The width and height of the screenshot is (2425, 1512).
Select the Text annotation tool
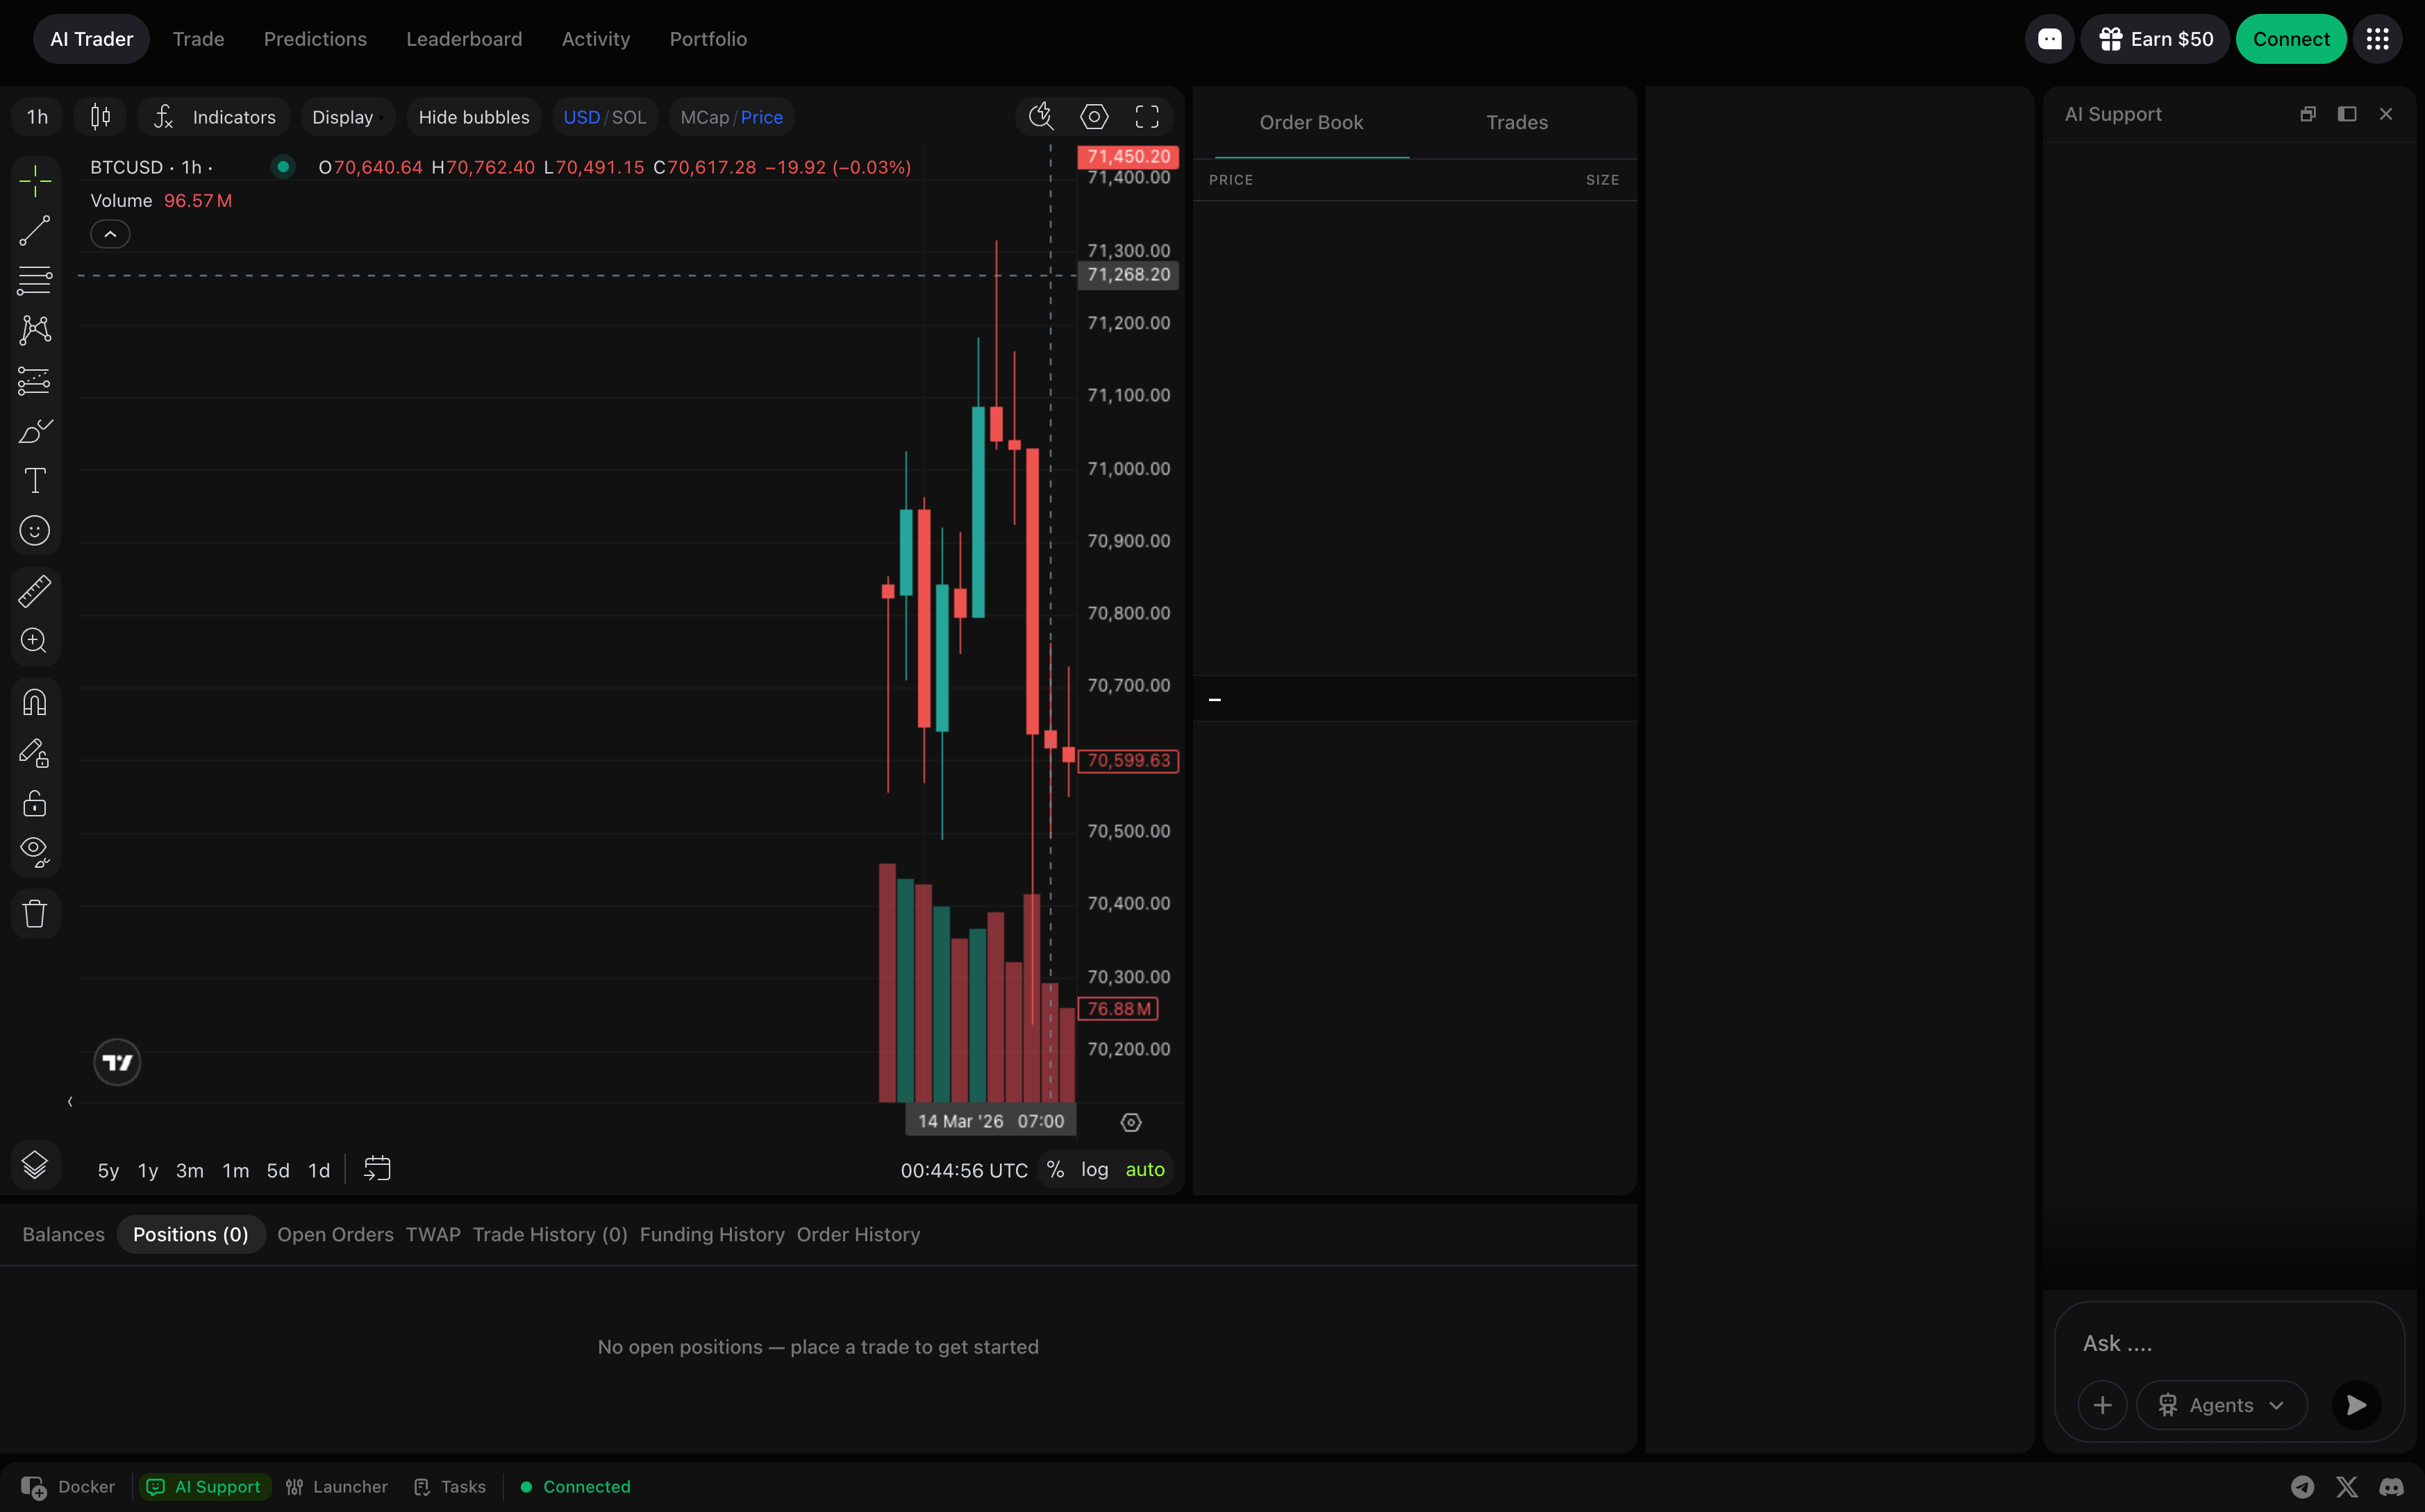34,481
